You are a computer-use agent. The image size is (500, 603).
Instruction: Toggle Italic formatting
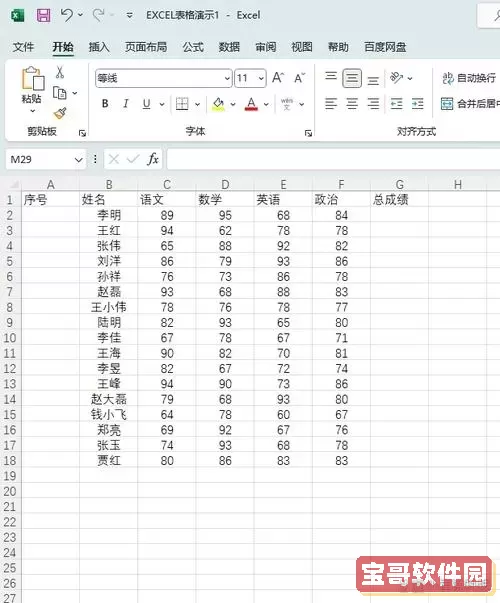pos(125,104)
